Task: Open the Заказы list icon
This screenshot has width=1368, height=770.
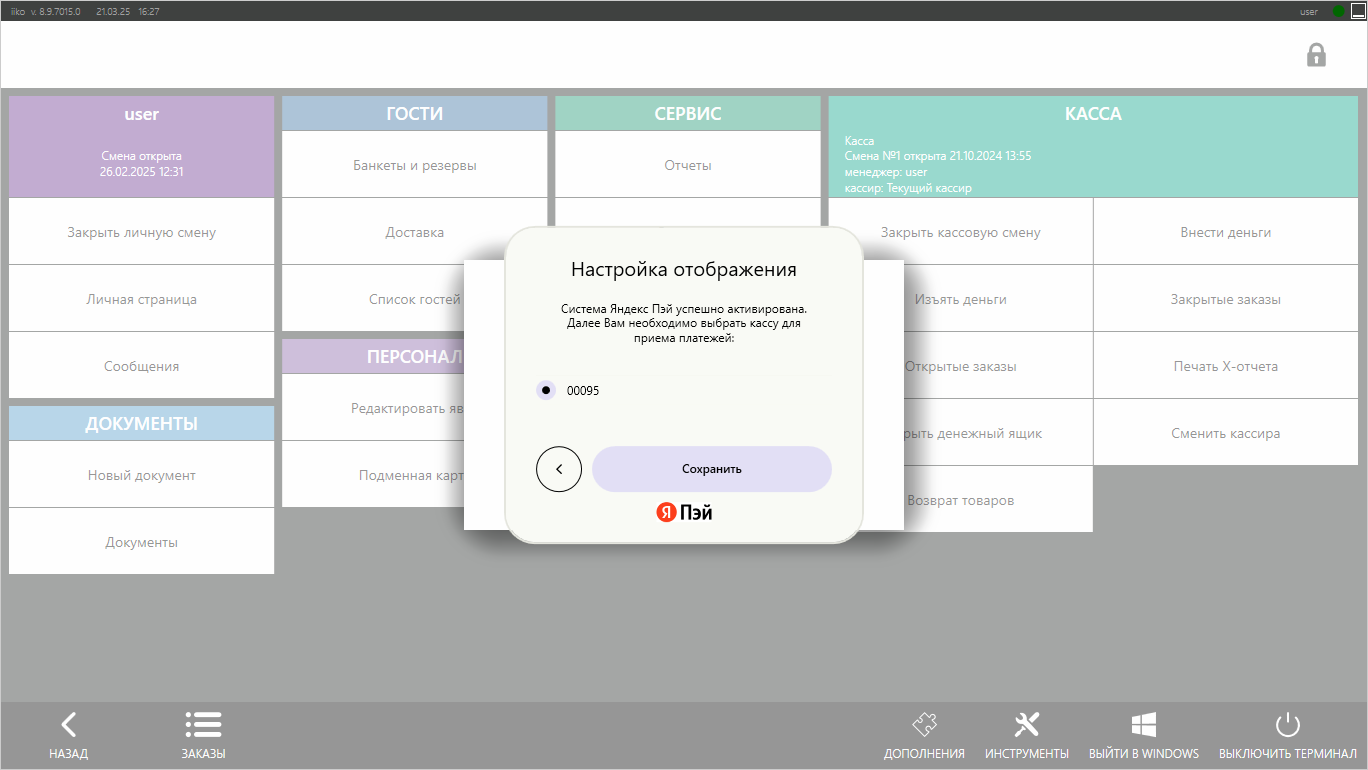Action: 203,726
